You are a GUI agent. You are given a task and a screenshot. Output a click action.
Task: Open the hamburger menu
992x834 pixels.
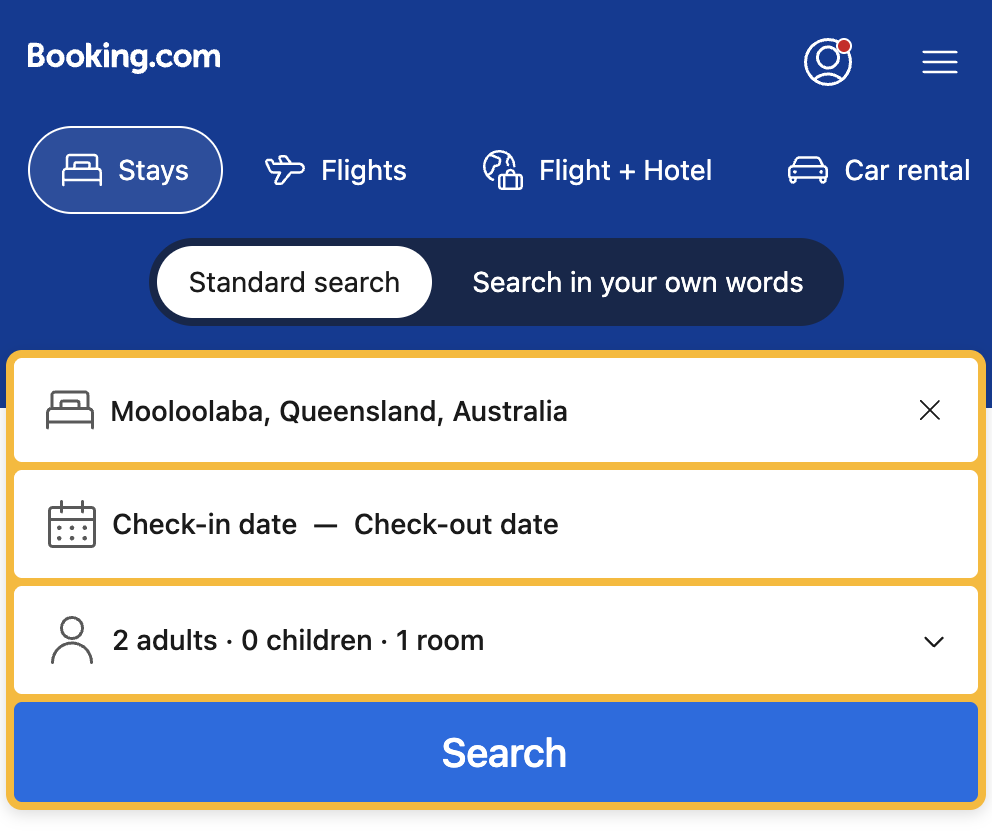pyautogui.click(x=939, y=62)
